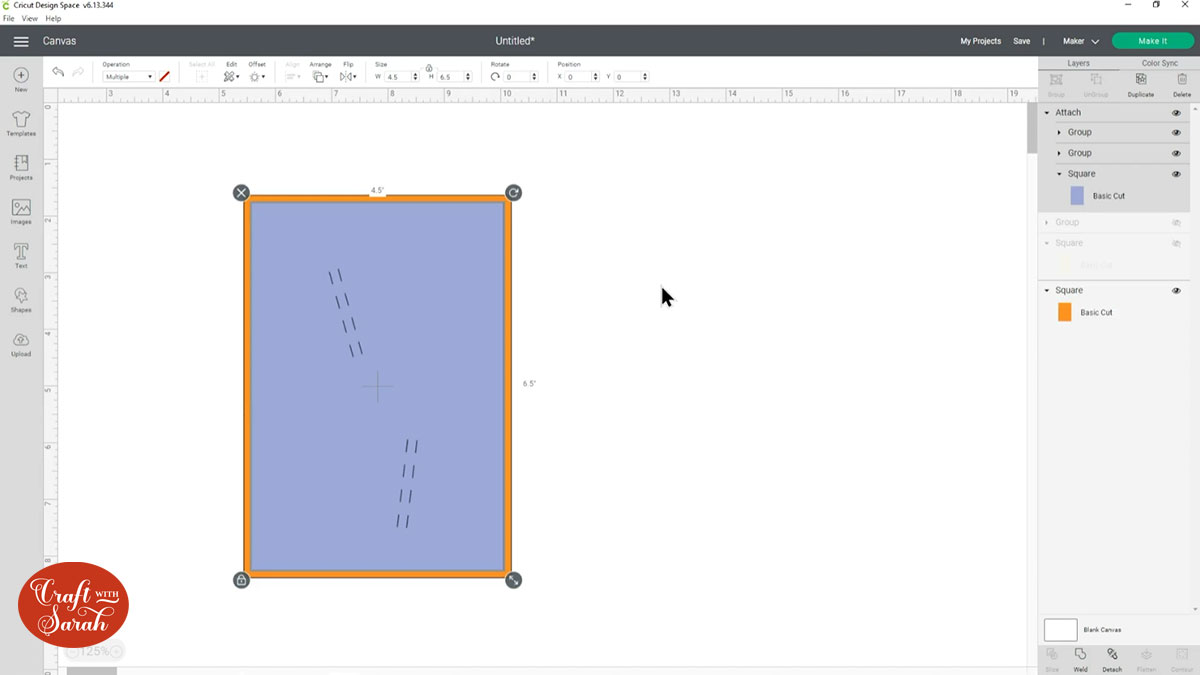Click the Rotate icon in the toolbar

[x=495, y=77]
